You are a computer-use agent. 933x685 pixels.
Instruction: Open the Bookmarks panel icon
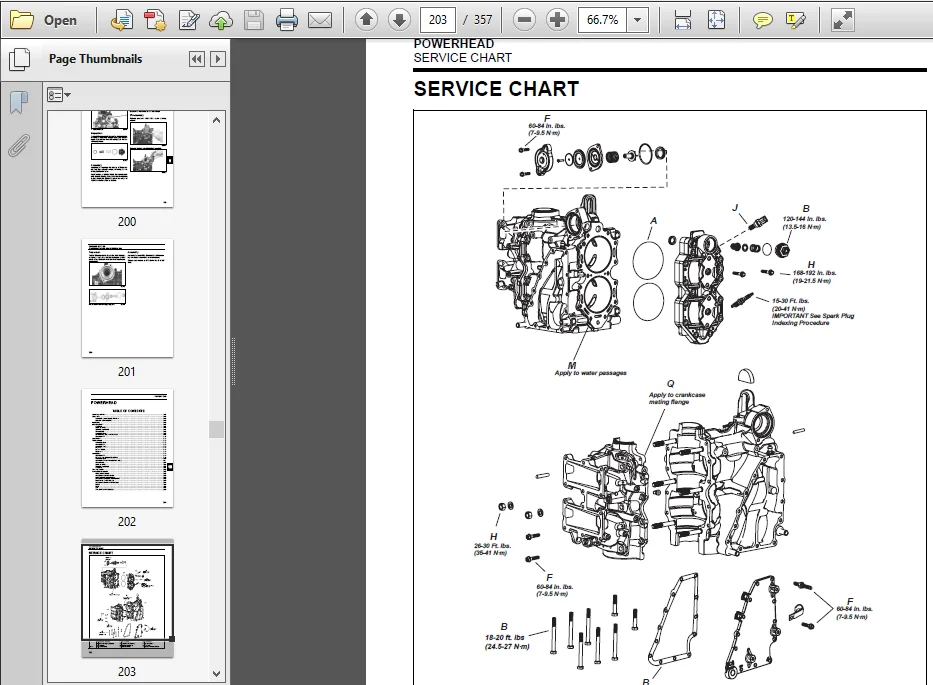click(19, 102)
